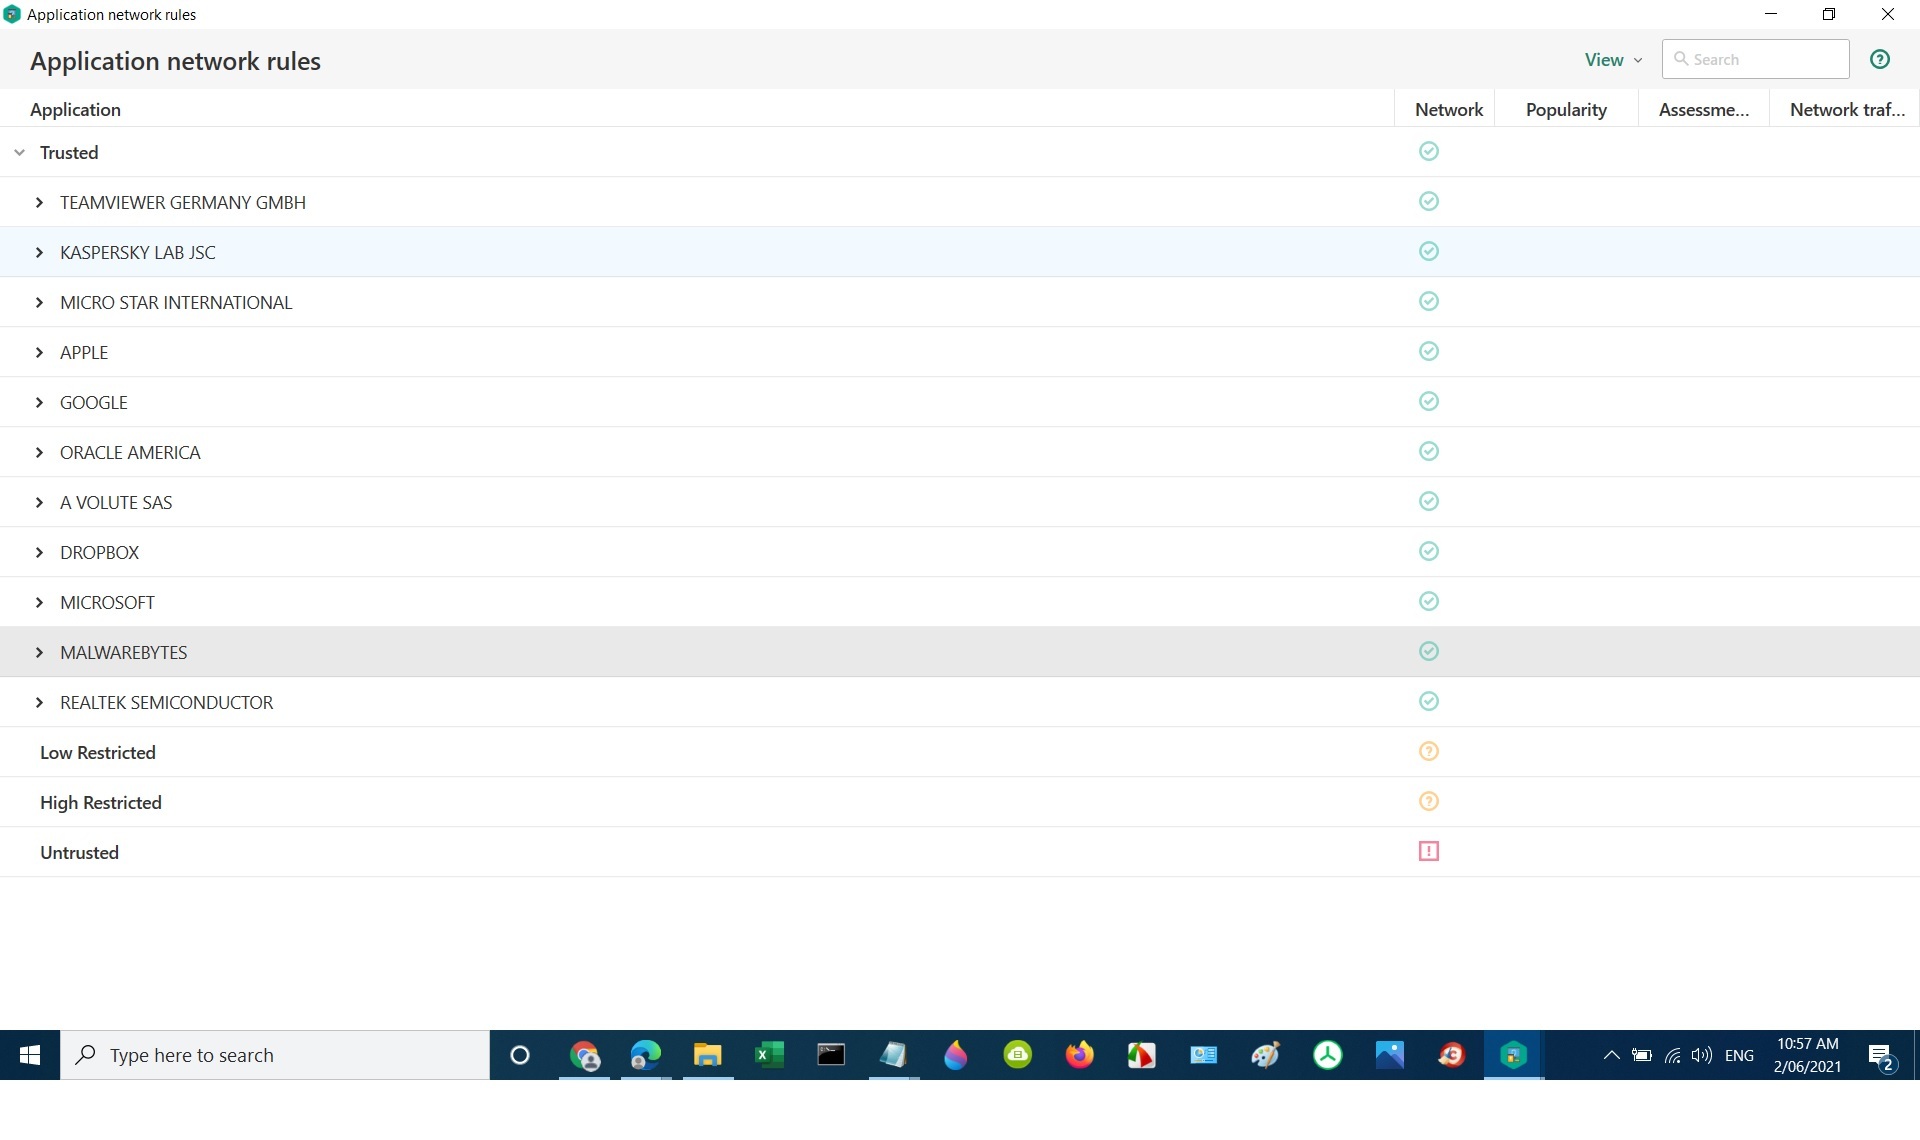This screenshot has width=1920, height=1140.
Task: Open Chrome from the taskbar
Action: [x=584, y=1055]
